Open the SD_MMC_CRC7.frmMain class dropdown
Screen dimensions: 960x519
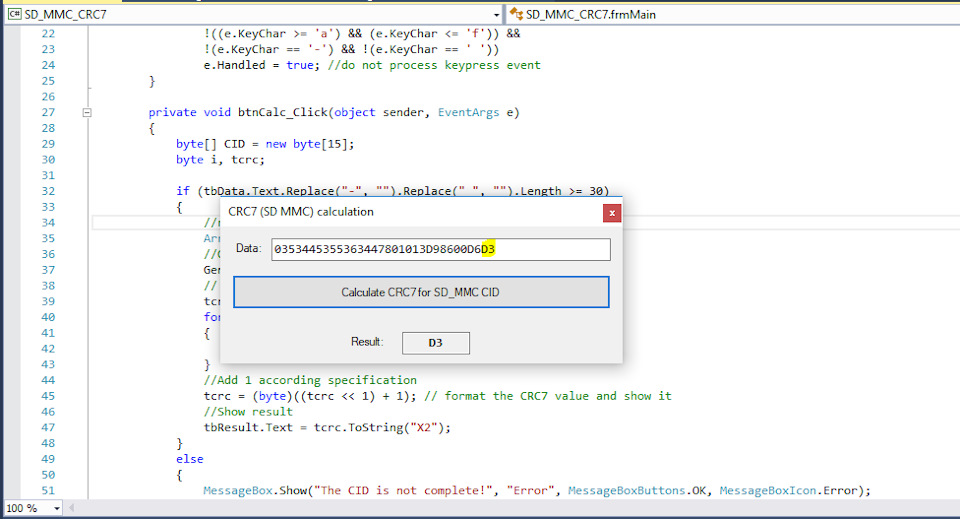(x=735, y=14)
